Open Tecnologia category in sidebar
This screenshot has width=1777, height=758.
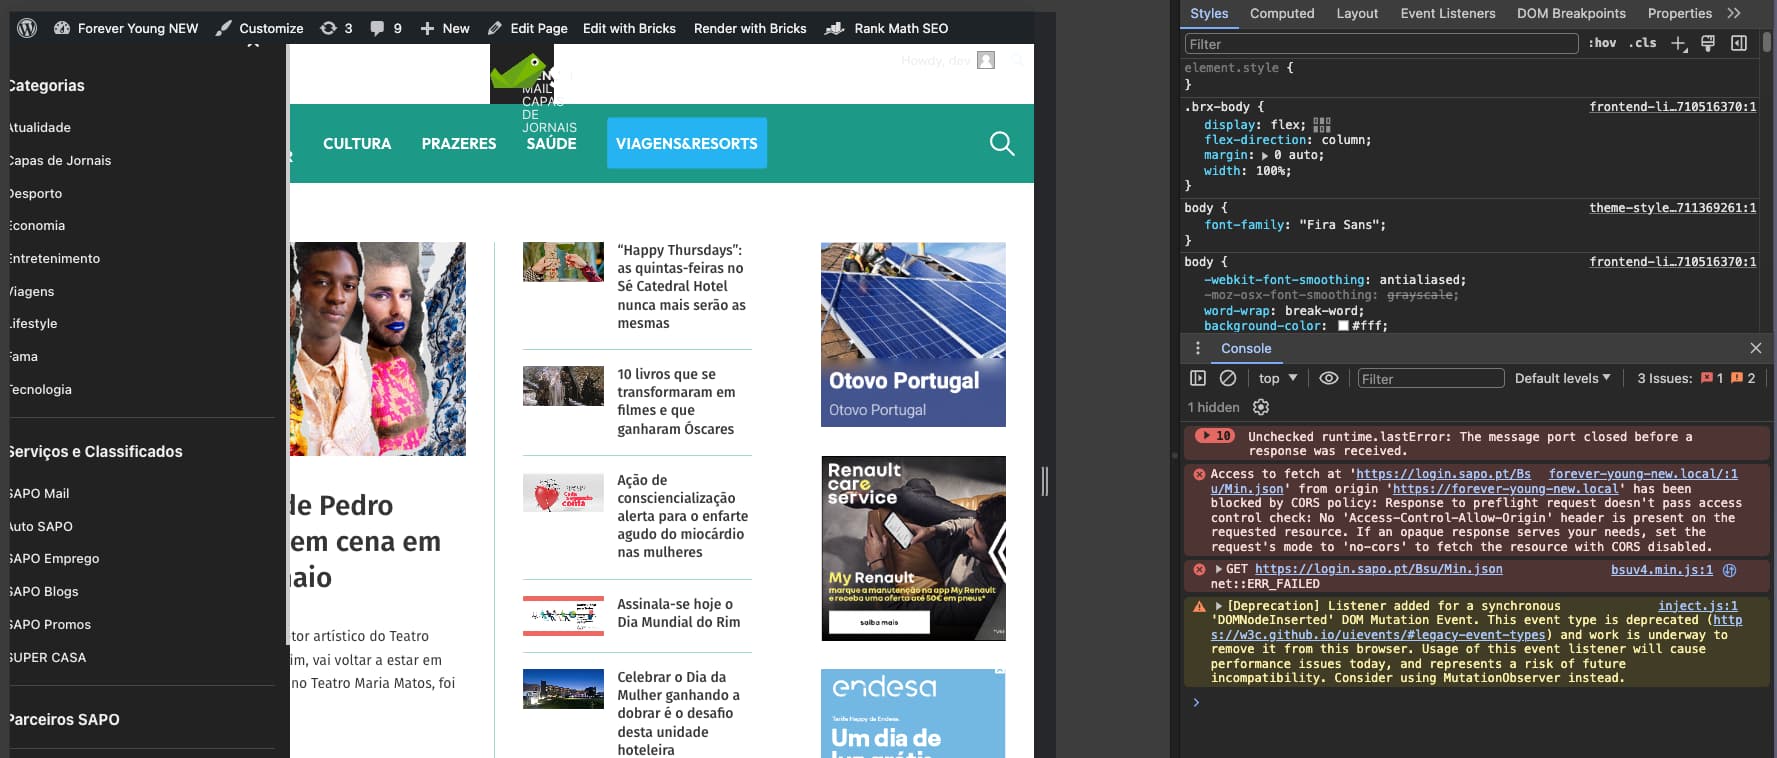pyautogui.click(x=40, y=389)
